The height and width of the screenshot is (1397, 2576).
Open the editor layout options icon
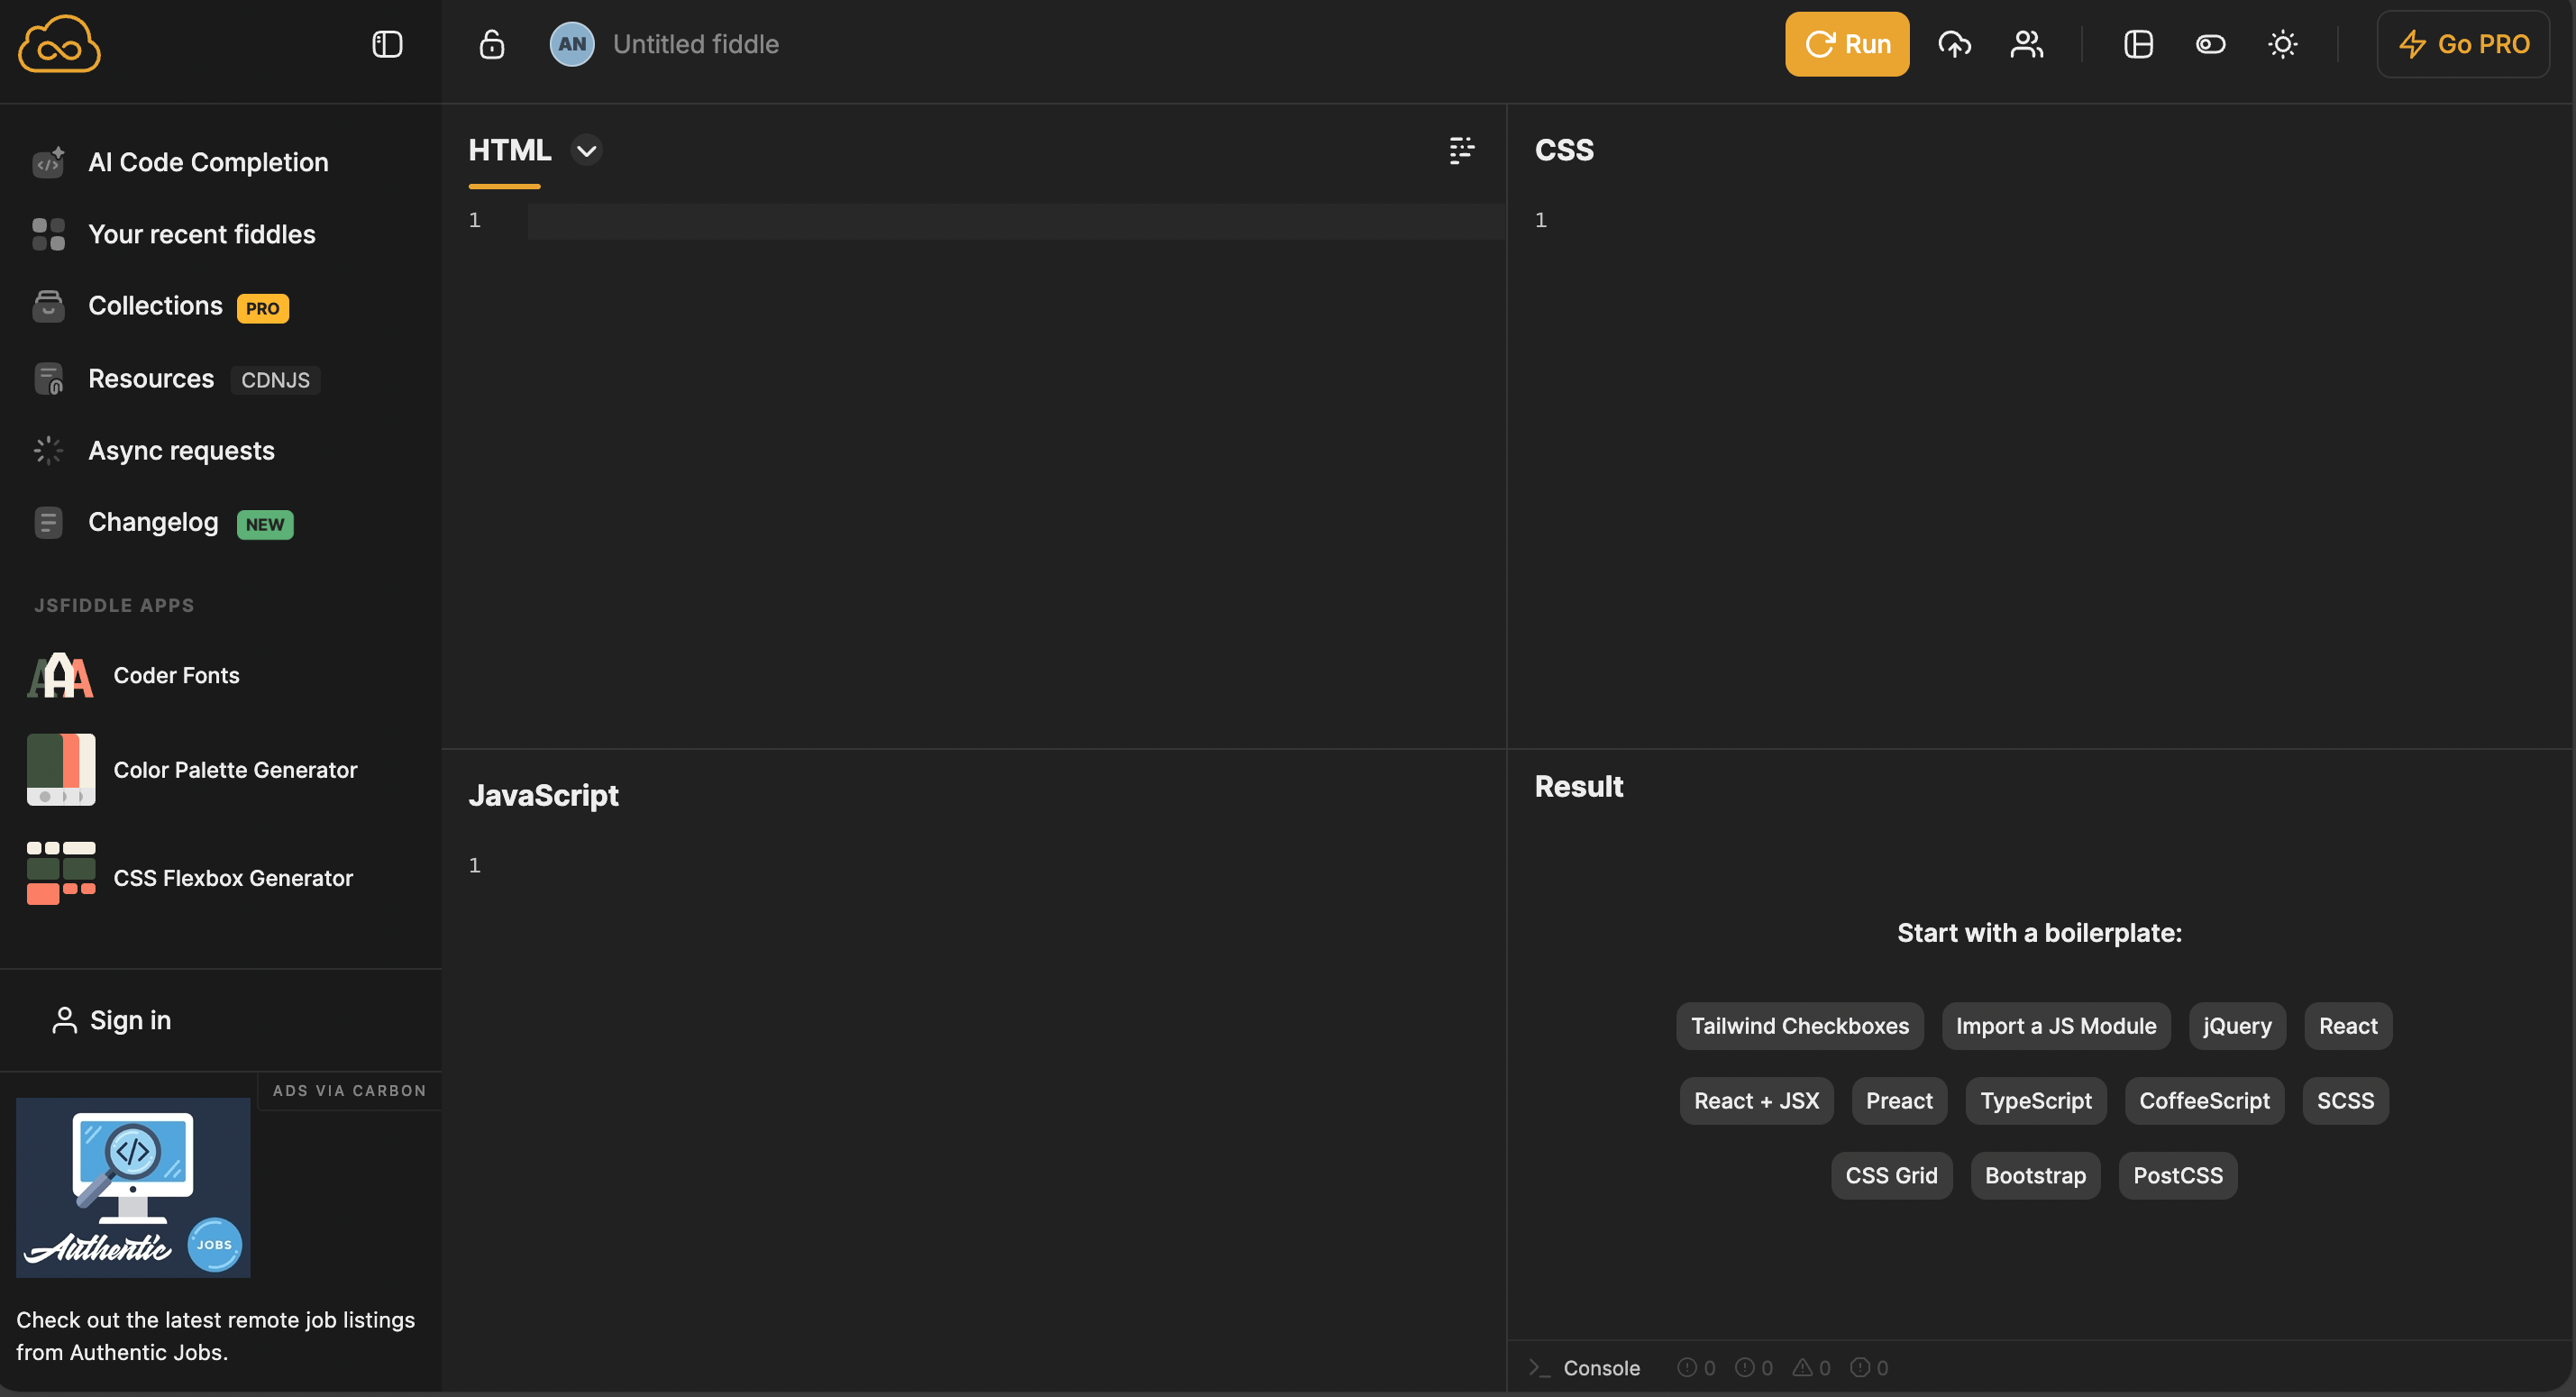coord(2138,44)
